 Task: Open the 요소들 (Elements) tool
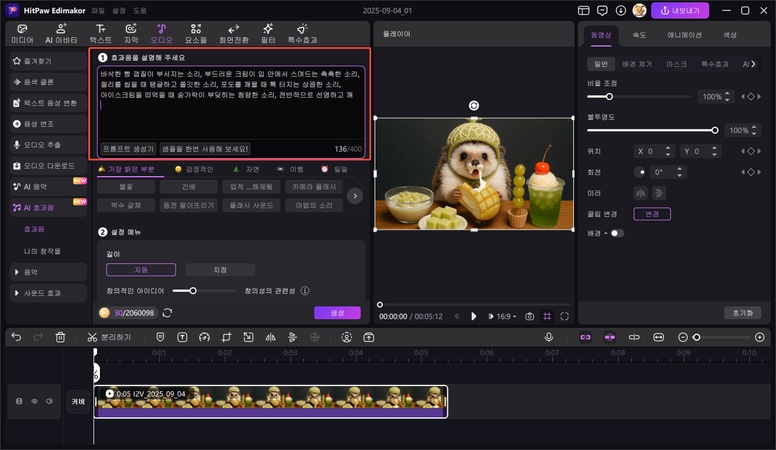click(x=196, y=34)
